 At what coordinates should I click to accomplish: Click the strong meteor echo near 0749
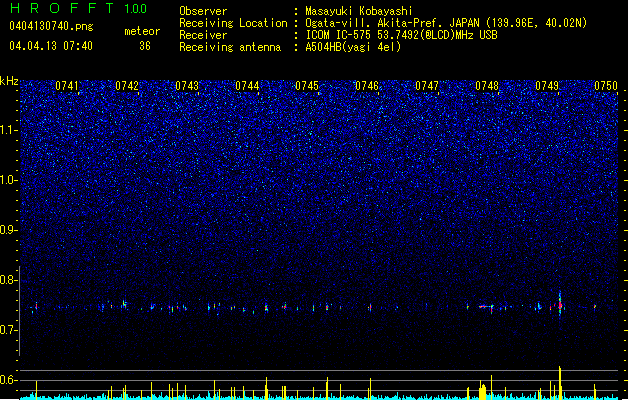[x=560, y=304]
